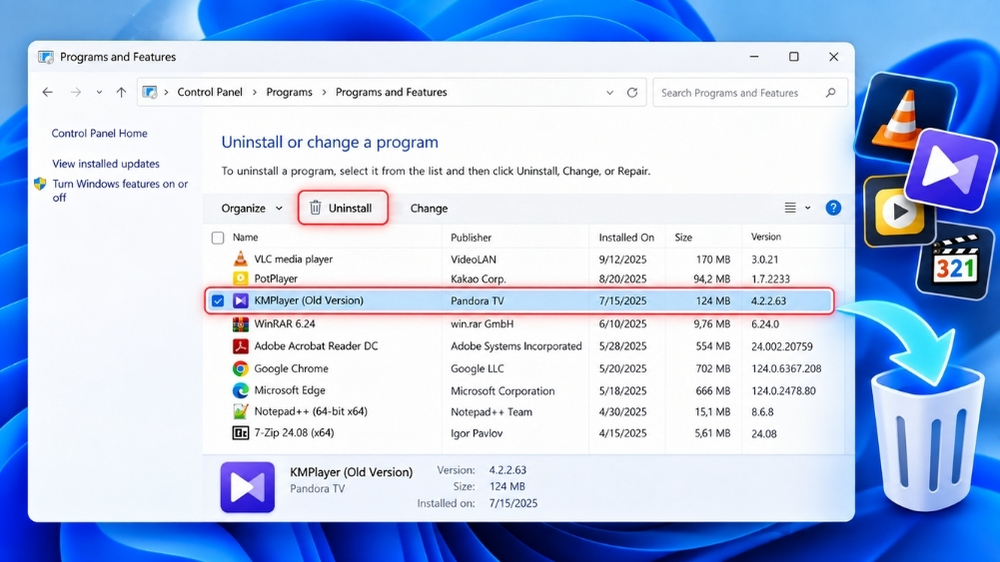Click the large KMPlayer icon in details pane
1000x562 pixels.
pos(247,487)
